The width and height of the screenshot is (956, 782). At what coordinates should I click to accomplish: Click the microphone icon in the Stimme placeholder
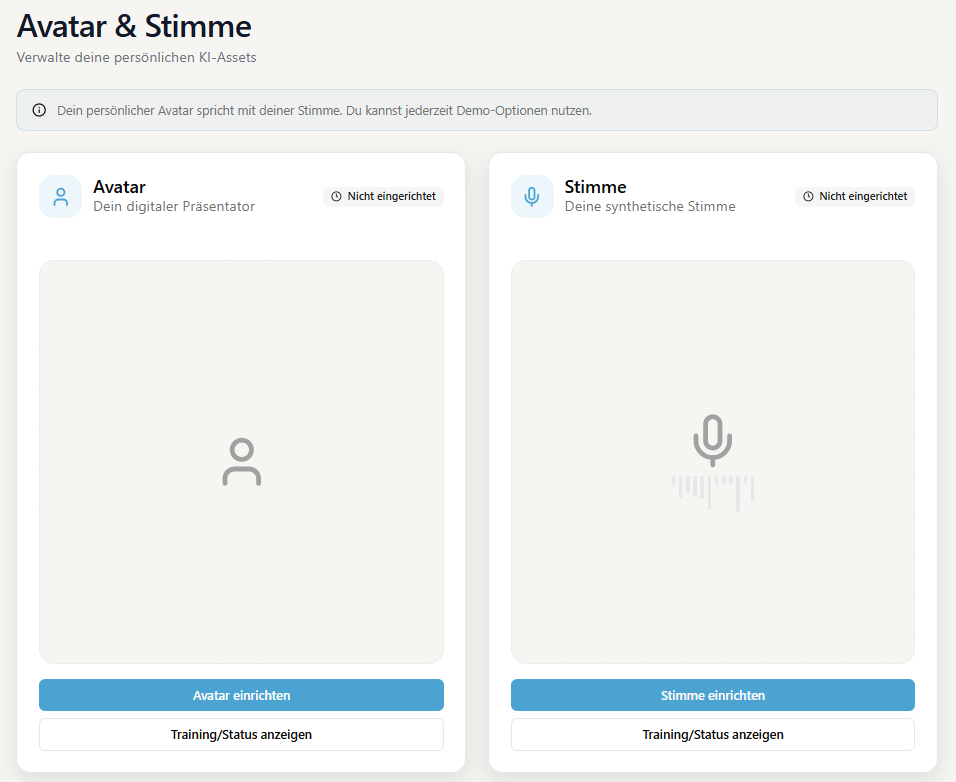point(713,440)
